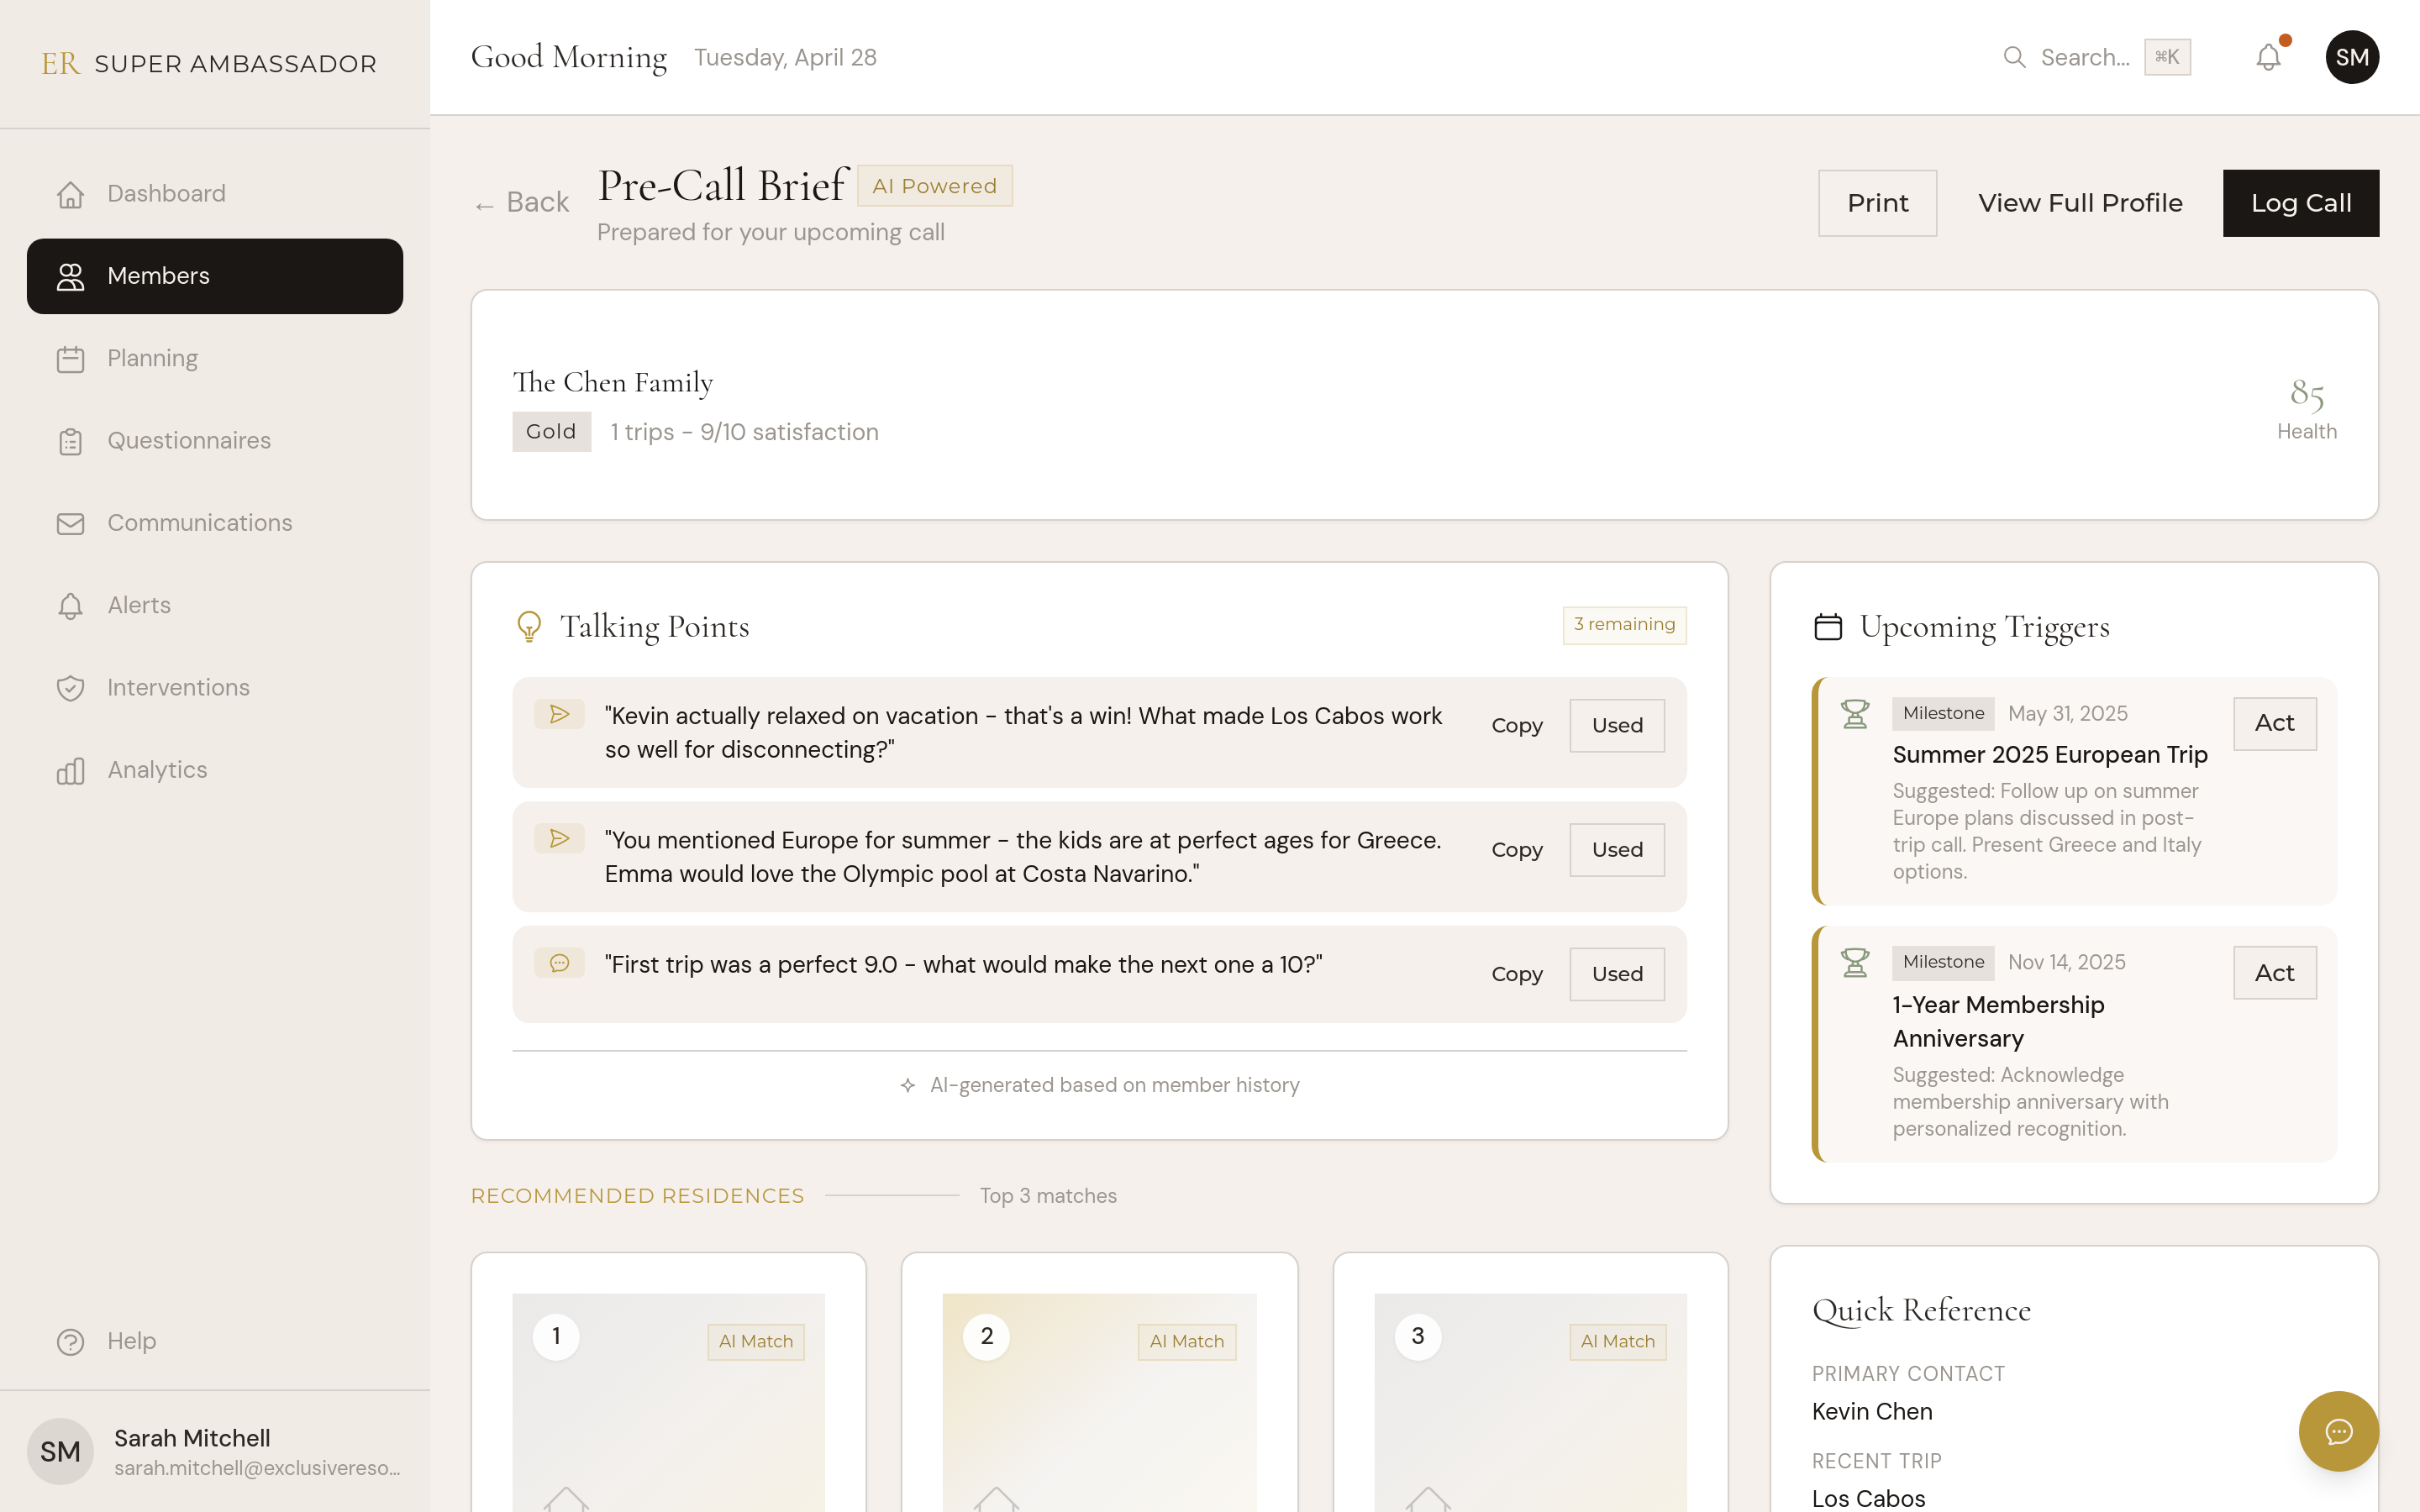The height and width of the screenshot is (1512, 2420).
Task: Click the Talking Points lightbulb icon
Action: pyautogui.click(x=529, y=626)
